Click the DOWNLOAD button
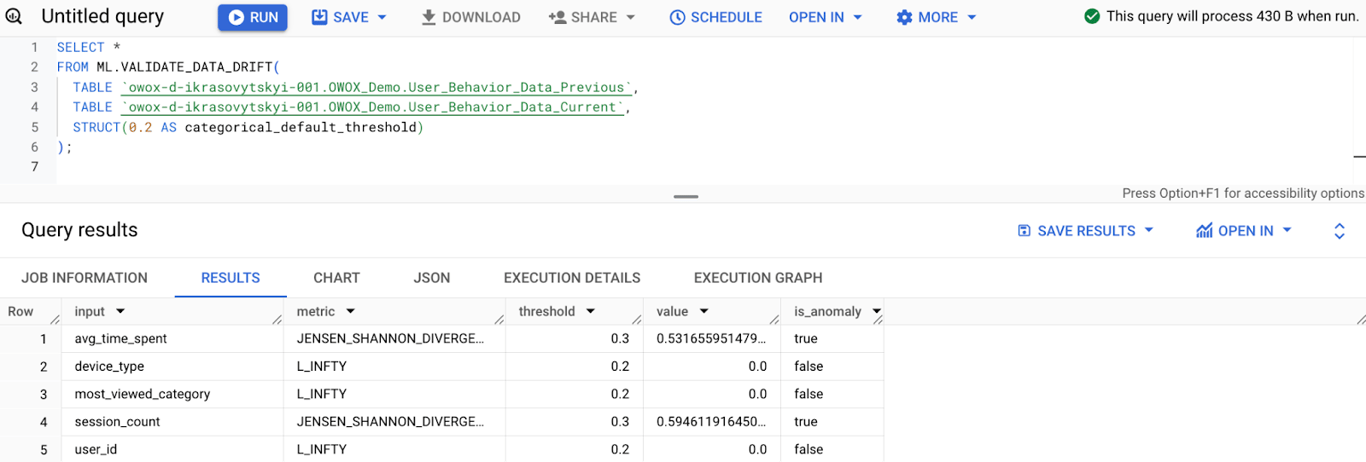Image resolution: width=1366 pixels, height=462 pixels. (x=470, y=17)
